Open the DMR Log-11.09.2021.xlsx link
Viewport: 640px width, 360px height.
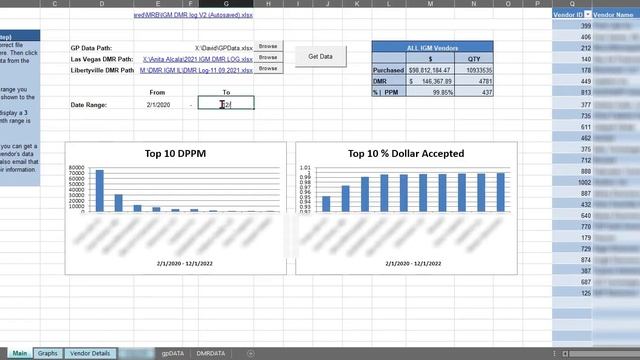(x=196, y=70)
